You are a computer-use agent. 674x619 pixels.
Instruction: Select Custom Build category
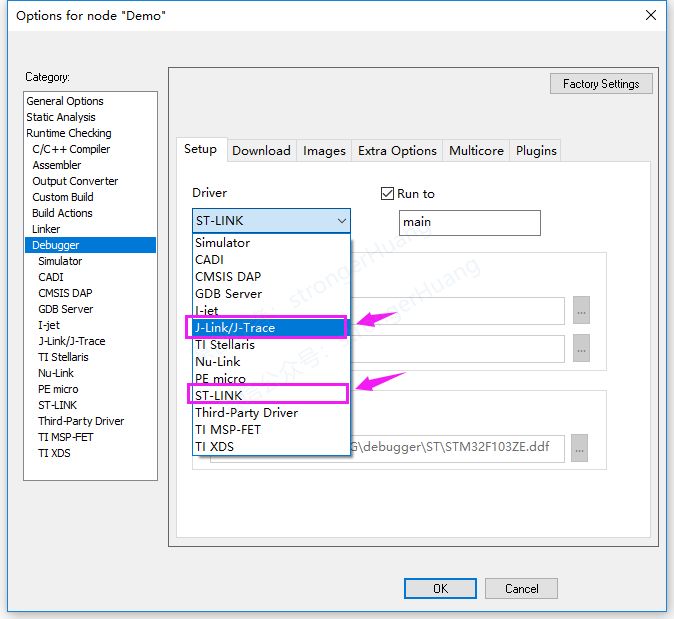(x=90, y=197)
